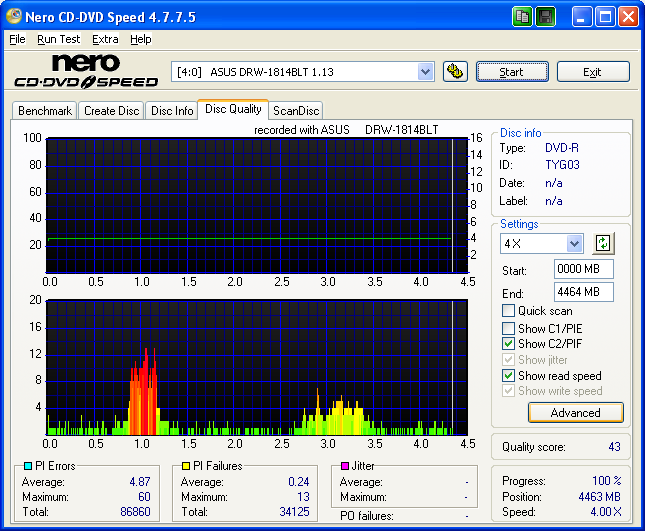Enable the Quick scan checkbox
The image size is (645, 531).
pos(508,311)
